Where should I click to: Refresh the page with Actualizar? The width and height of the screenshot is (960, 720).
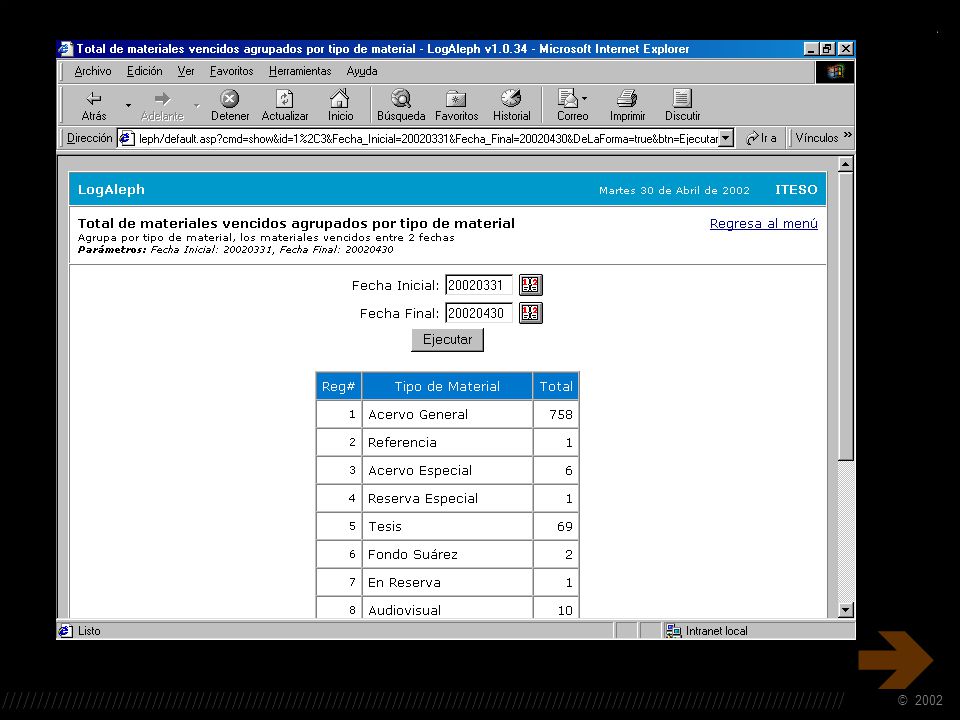(x=285, y=105)
